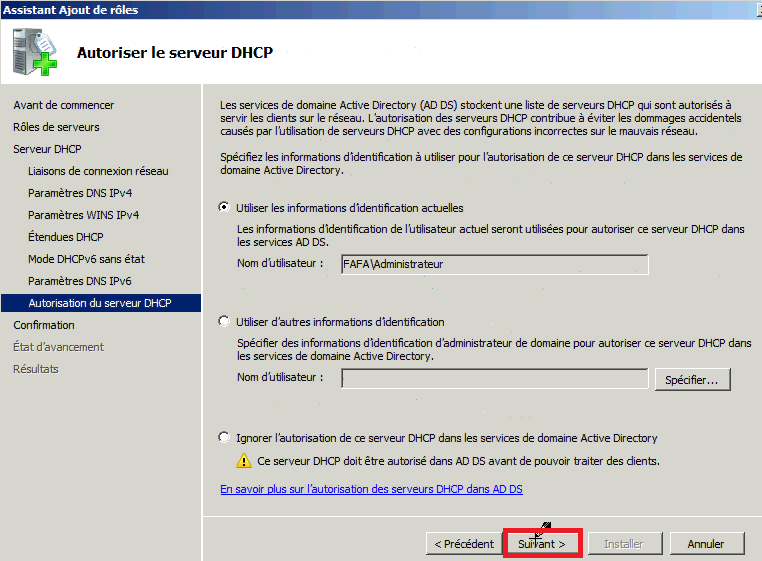Click the yellow warning triangle icon
762x561 pixels.
click(243, 460)
